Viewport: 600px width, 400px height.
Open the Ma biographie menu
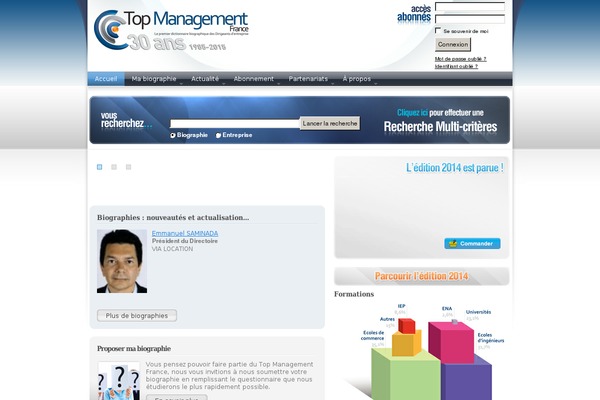(x=154, y=79)
